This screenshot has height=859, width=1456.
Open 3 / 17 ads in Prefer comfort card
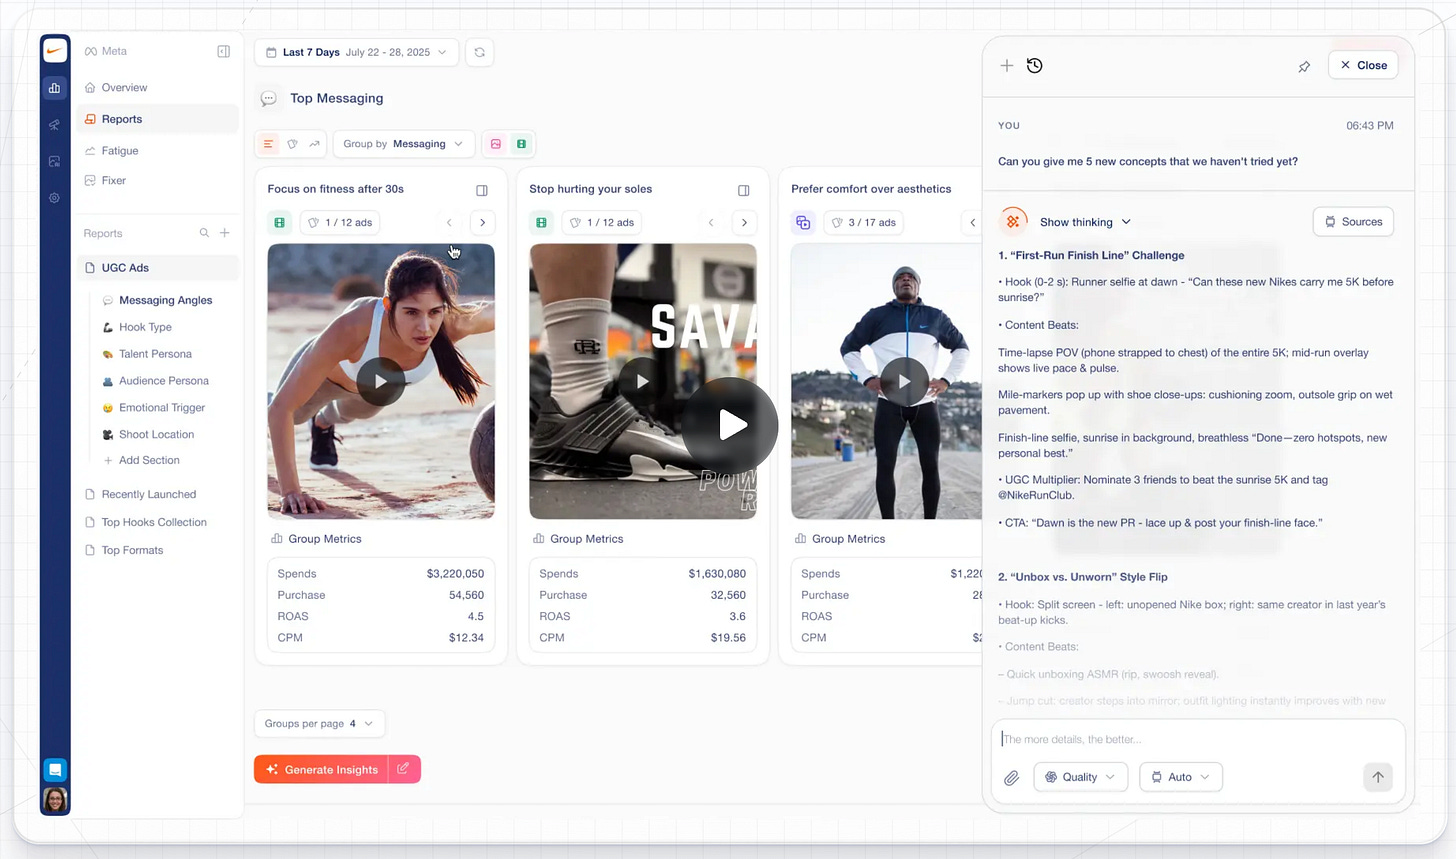863,222
